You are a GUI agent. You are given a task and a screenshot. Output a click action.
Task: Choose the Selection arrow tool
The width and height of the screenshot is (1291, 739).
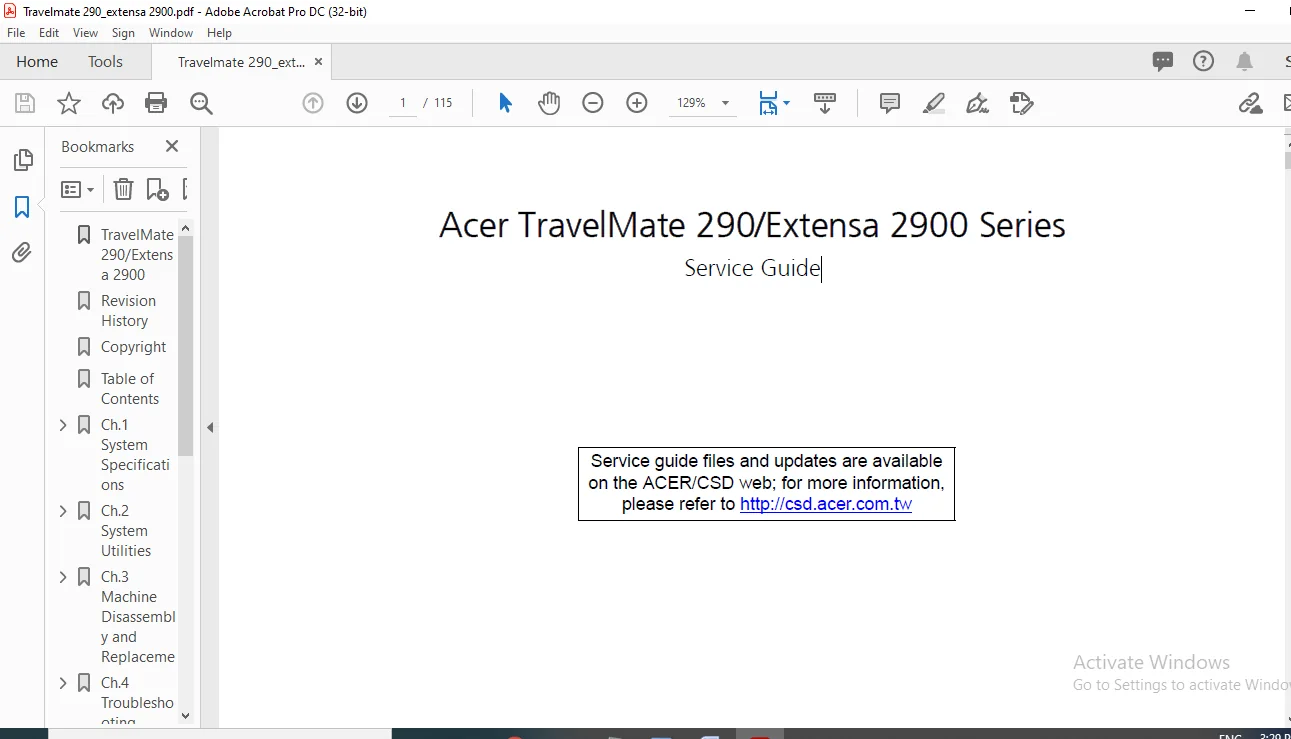pyautogui.click(x=505, y=103)
